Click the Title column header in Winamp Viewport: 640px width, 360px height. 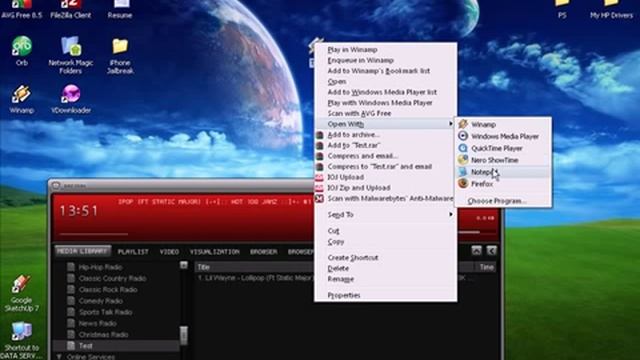(255, 267)
